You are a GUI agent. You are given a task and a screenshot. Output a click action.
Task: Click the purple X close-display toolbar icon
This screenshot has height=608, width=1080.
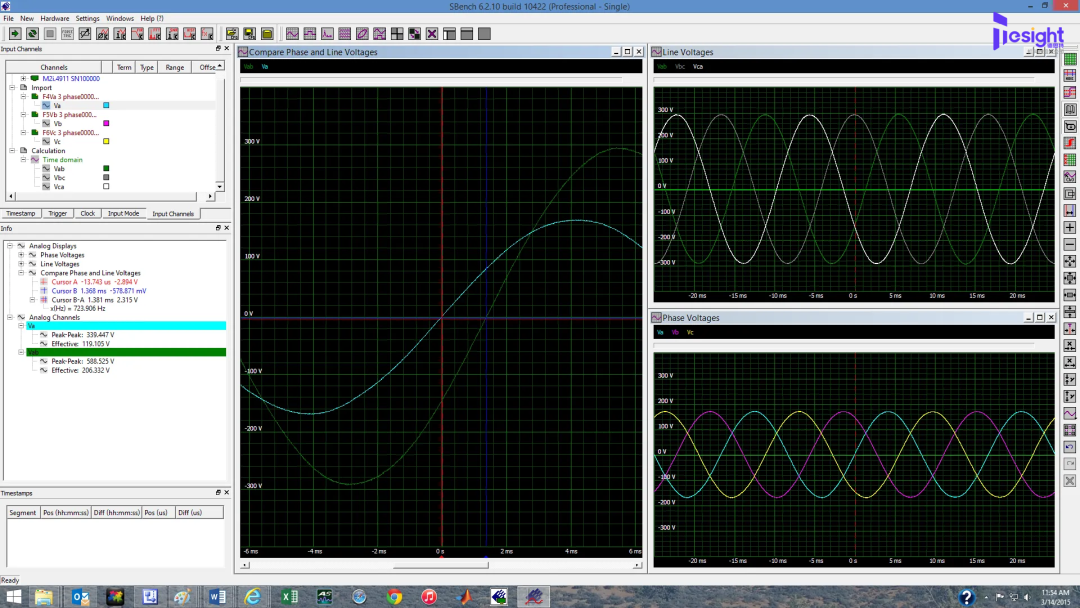coord(432,34)
